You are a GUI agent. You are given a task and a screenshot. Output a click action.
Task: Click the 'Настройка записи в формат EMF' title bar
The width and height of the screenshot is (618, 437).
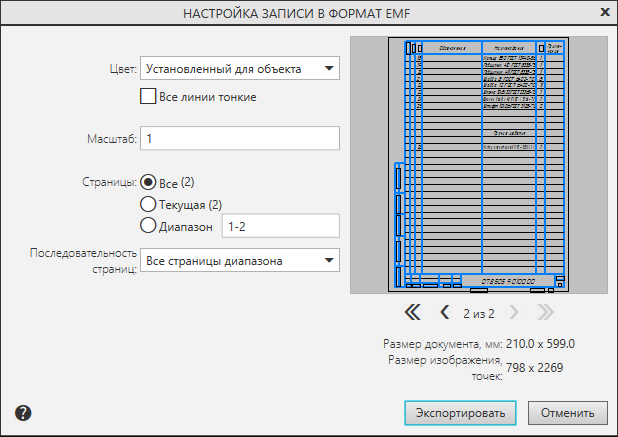(x=300, y=13)
